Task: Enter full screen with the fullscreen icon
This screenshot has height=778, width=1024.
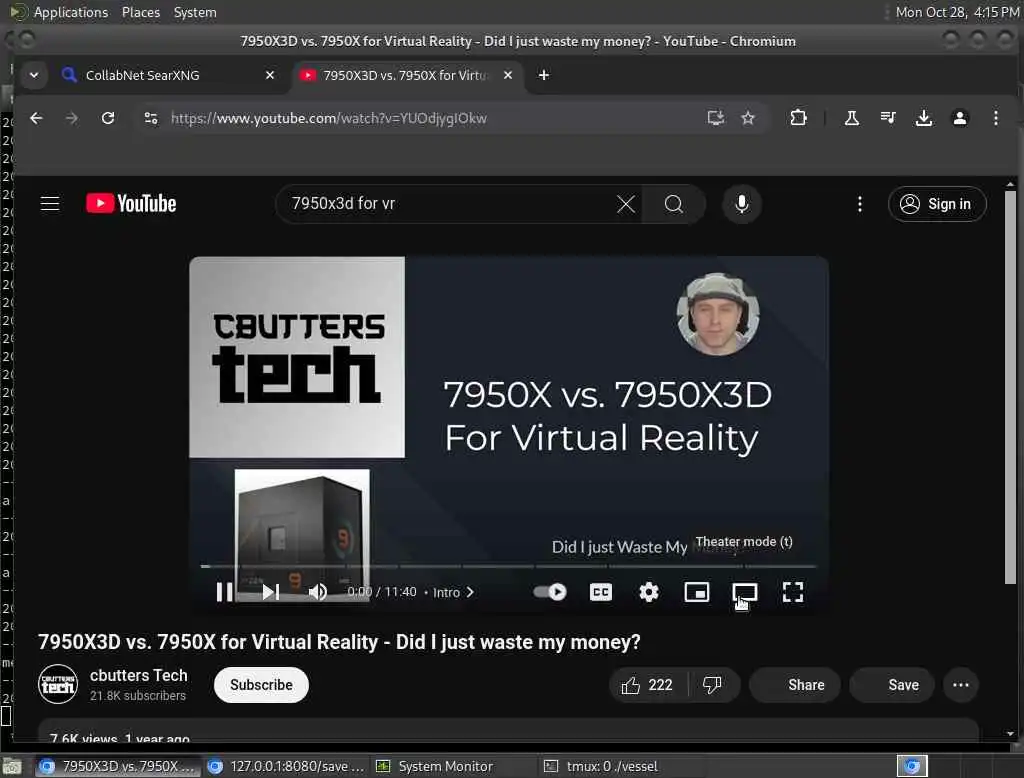Action: pyautogui.click(x=792, y=592)
